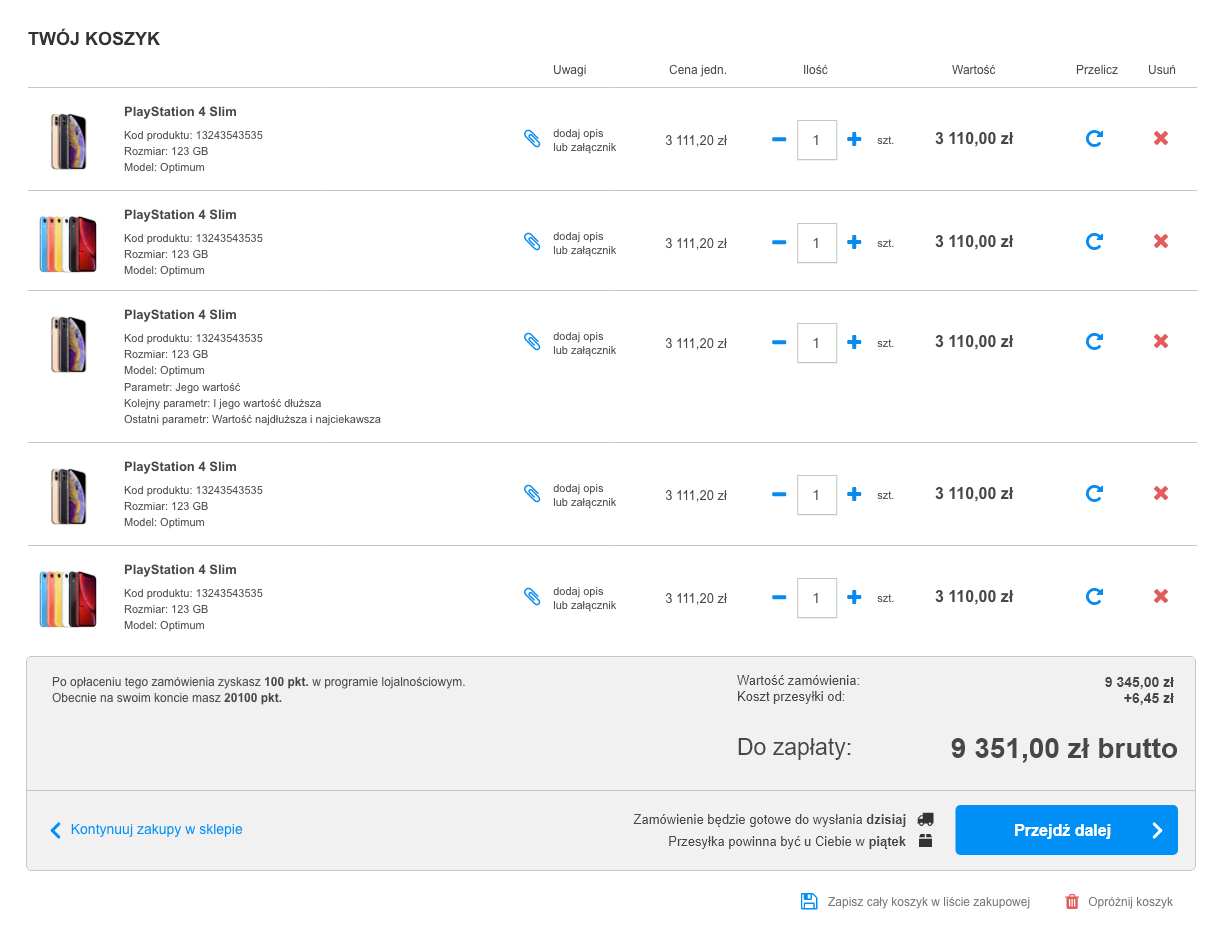Delete the fourth cart item with red X
The height and width of the screenshot is (925, 1214).
1161,493
